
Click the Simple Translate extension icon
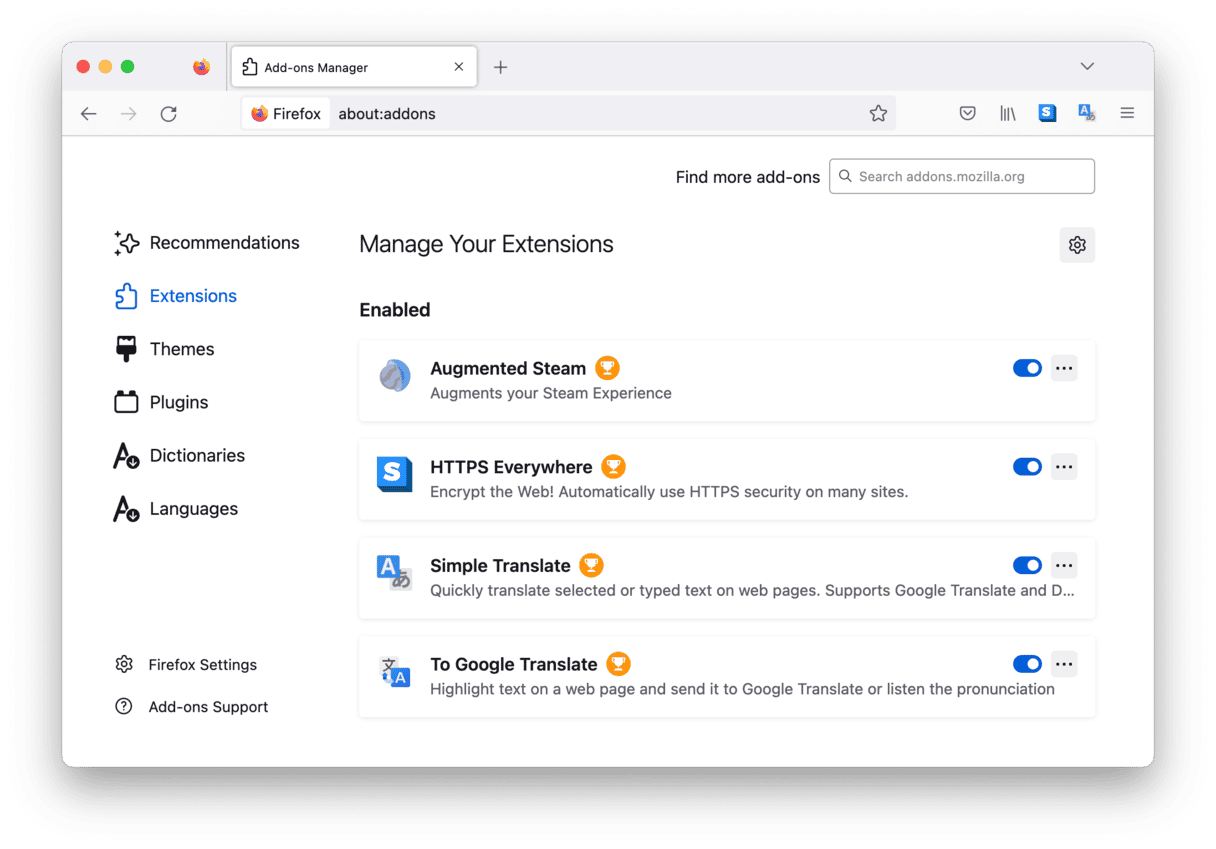pos(394,573)
